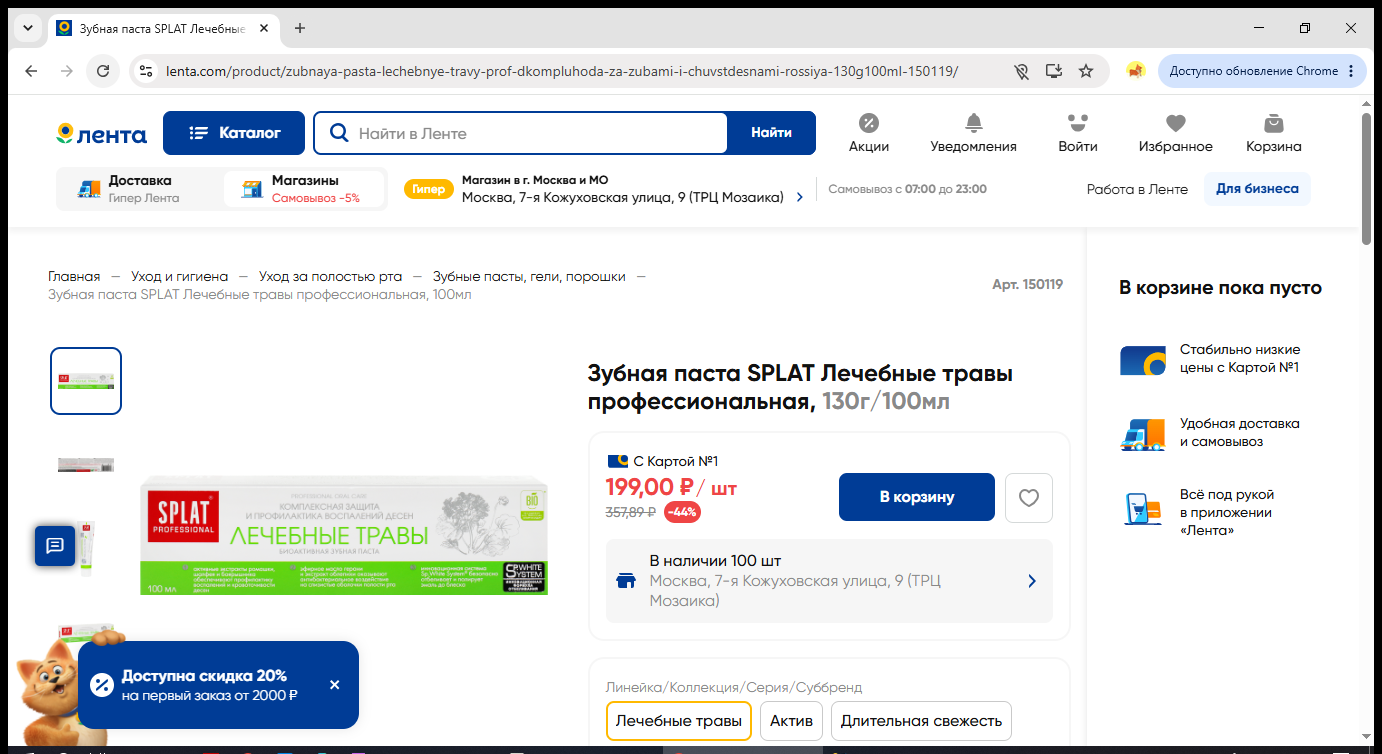Switch to Магазины Самовывоз mode
1382x754 pixels.
[304, 189]
